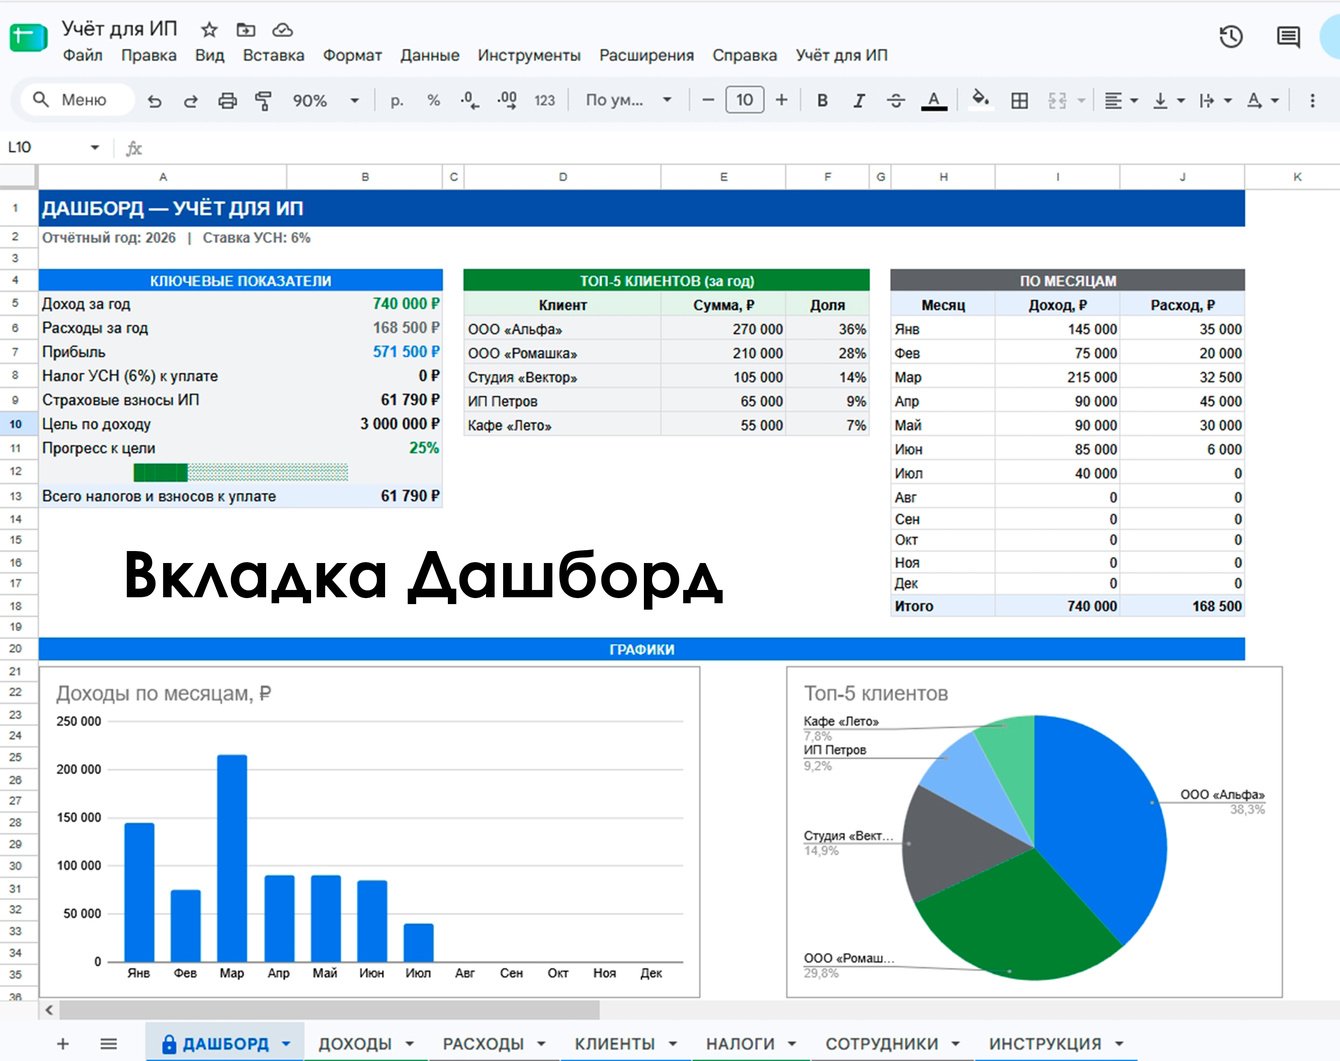
Task: Open the fill color picker
Action: coord(980,100)
